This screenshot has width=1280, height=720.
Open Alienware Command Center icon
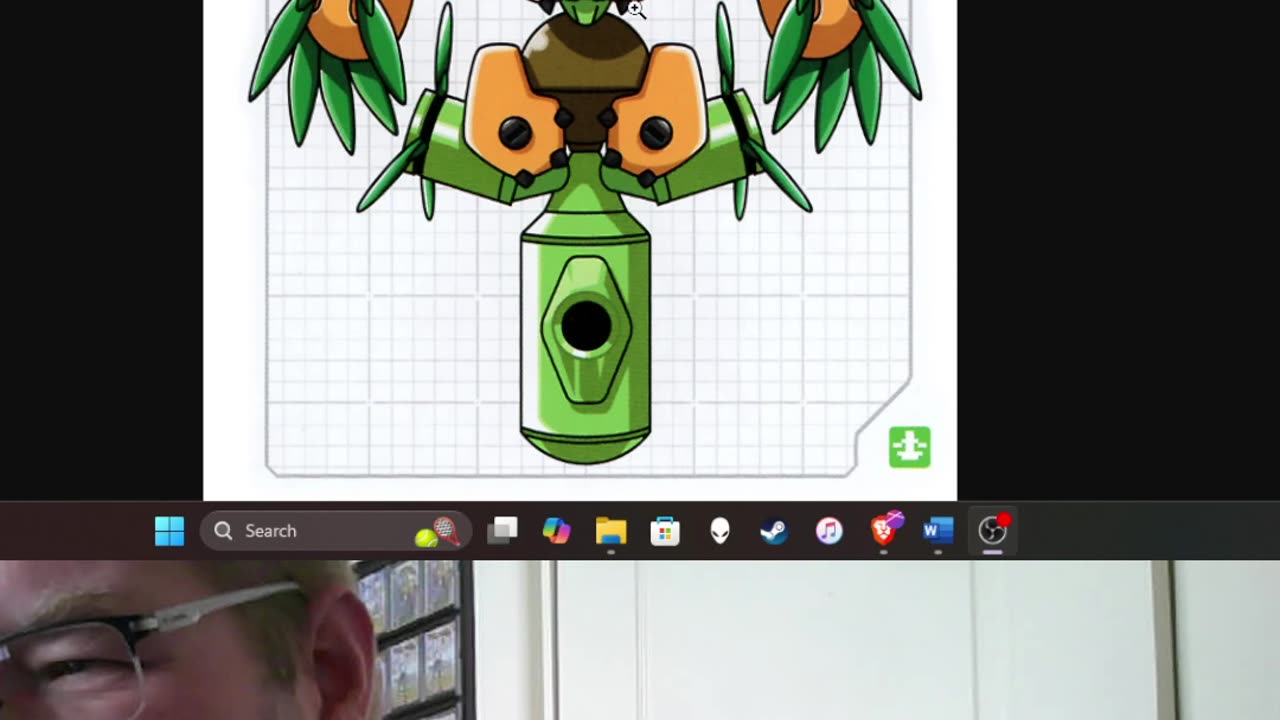tap(720, 531)
